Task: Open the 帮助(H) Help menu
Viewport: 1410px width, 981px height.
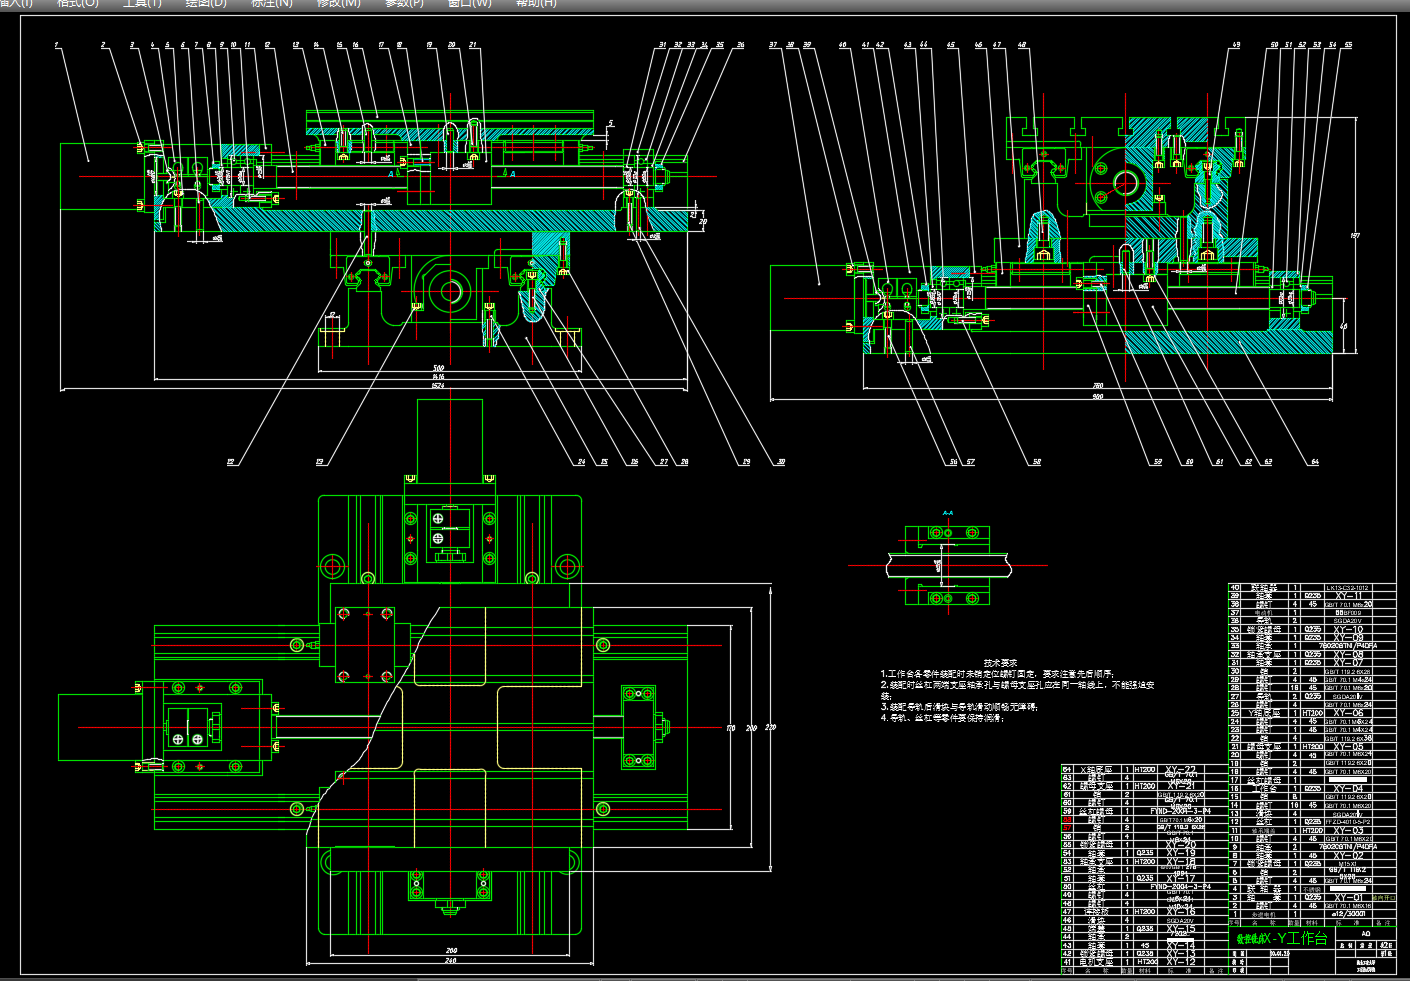Action: (x=536, y=4)
